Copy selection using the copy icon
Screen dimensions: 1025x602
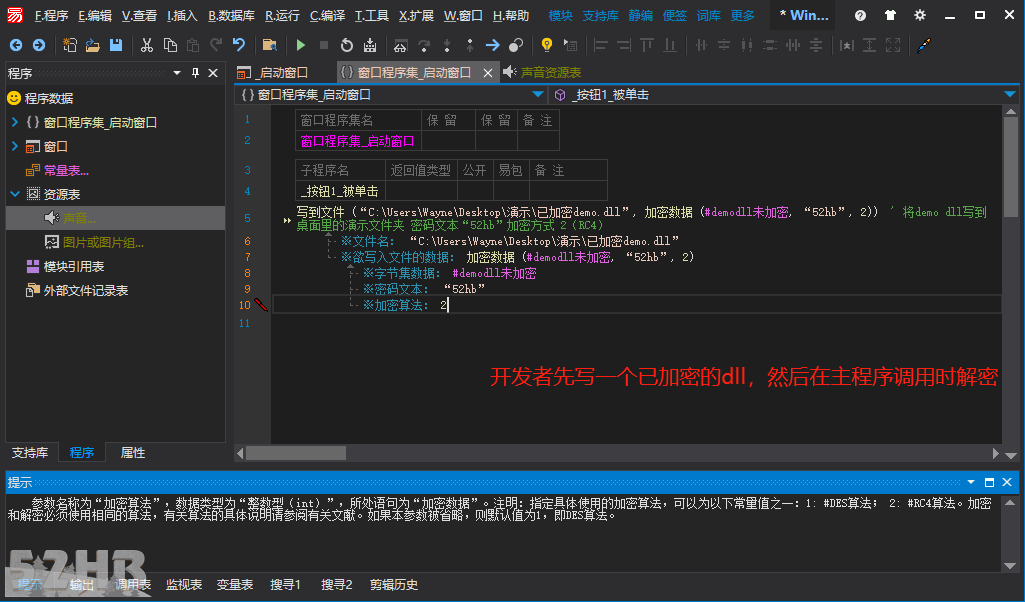click(x=170, y=45)
